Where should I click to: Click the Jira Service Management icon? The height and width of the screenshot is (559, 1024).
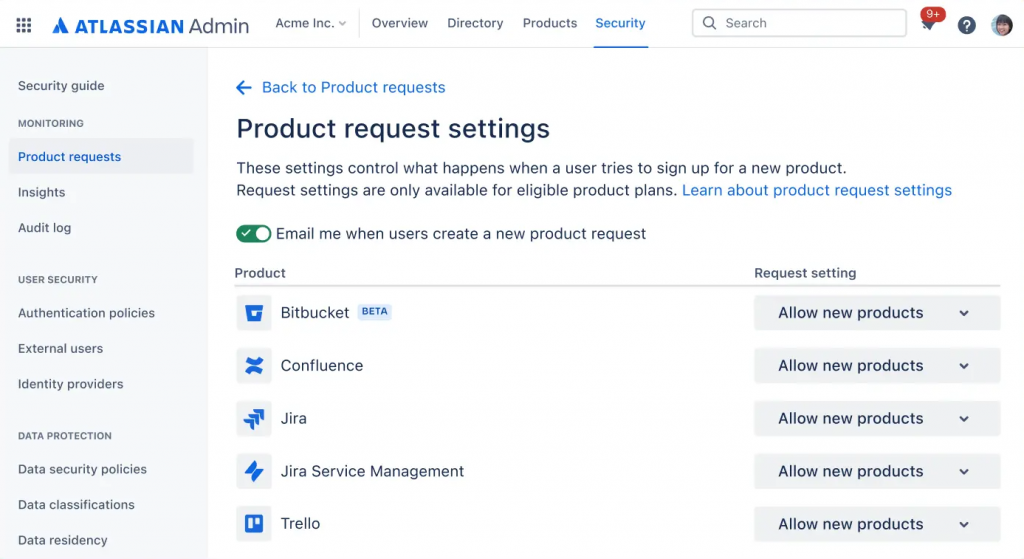[254, 471]
